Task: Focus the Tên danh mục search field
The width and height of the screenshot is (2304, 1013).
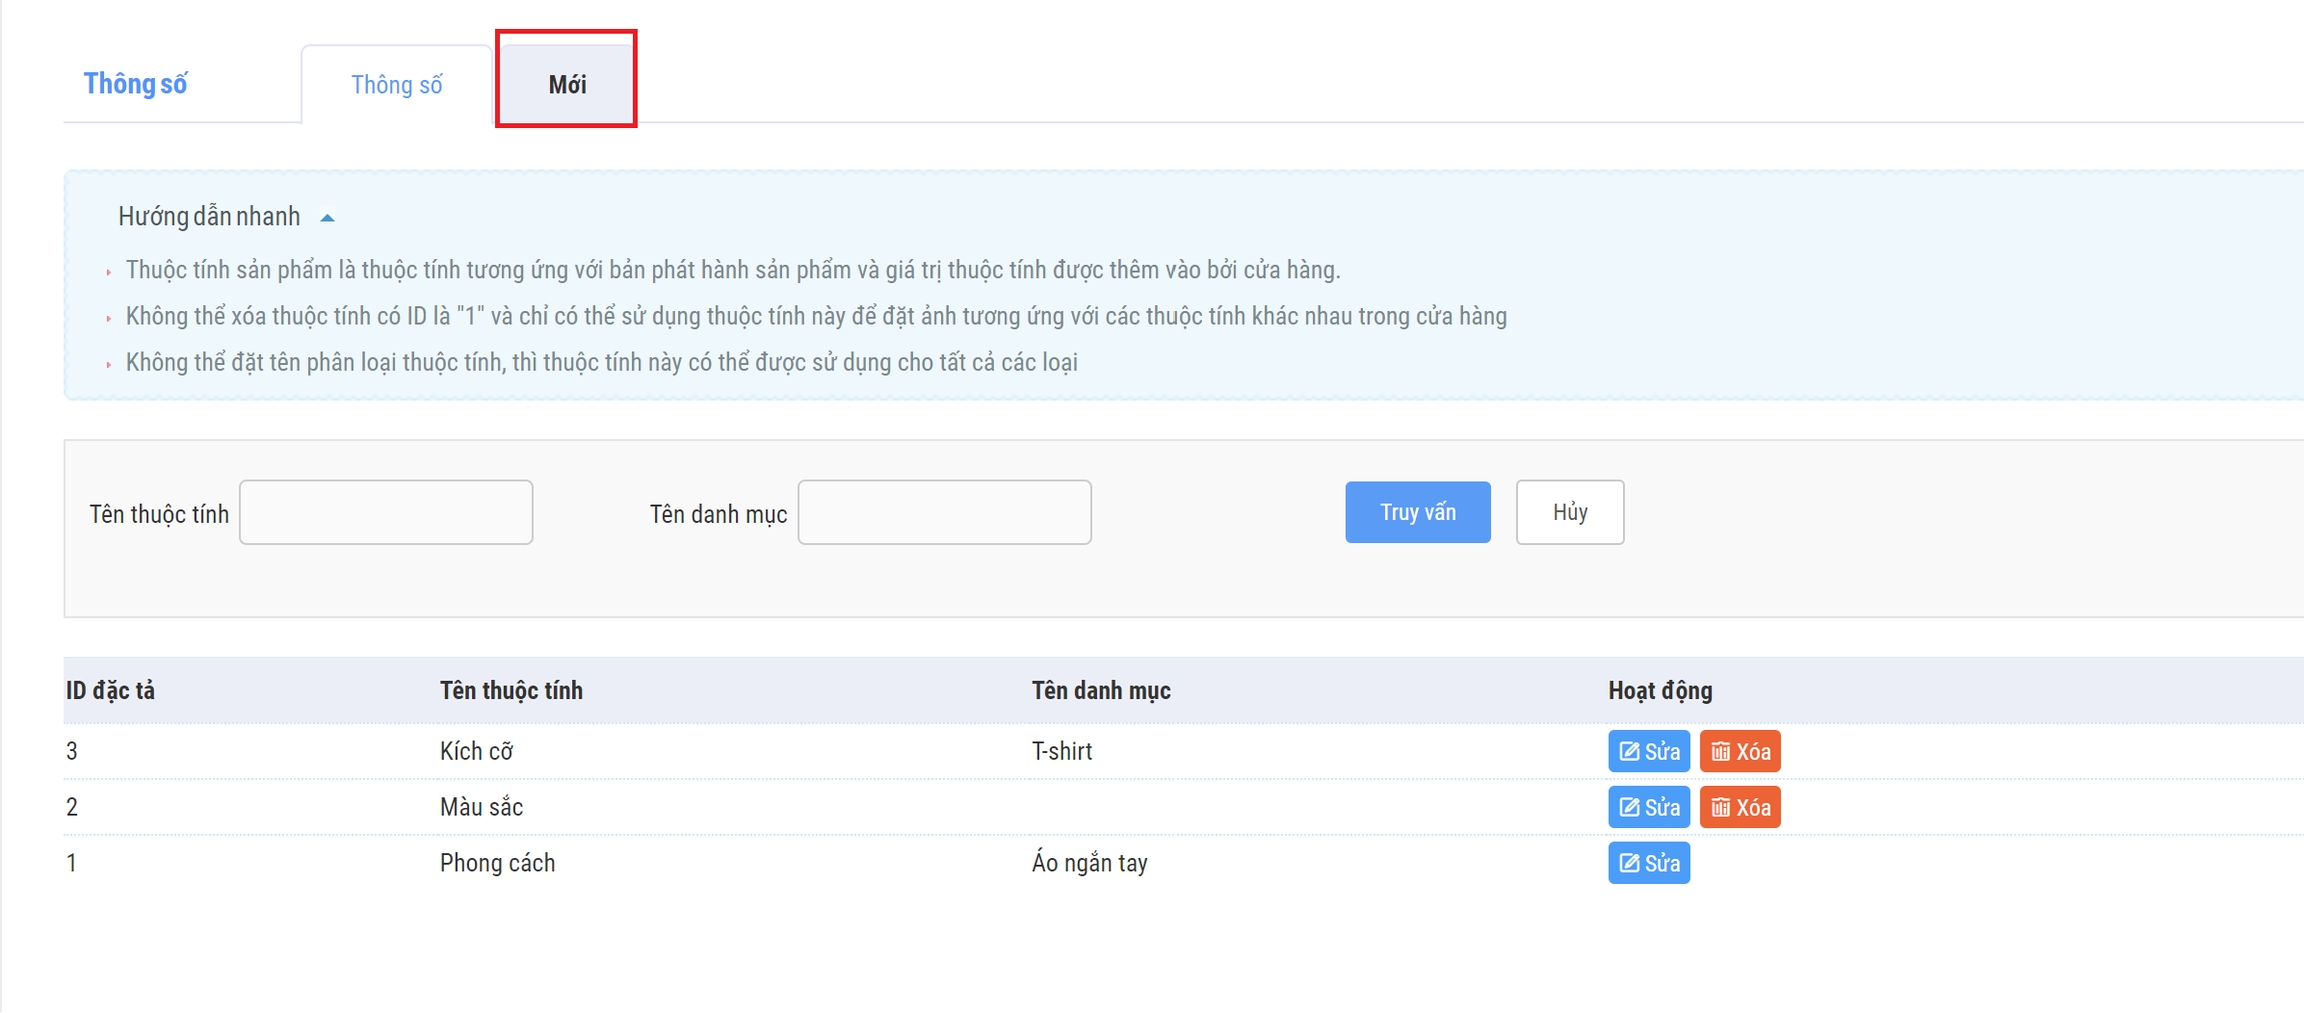Action: point(944,513)
